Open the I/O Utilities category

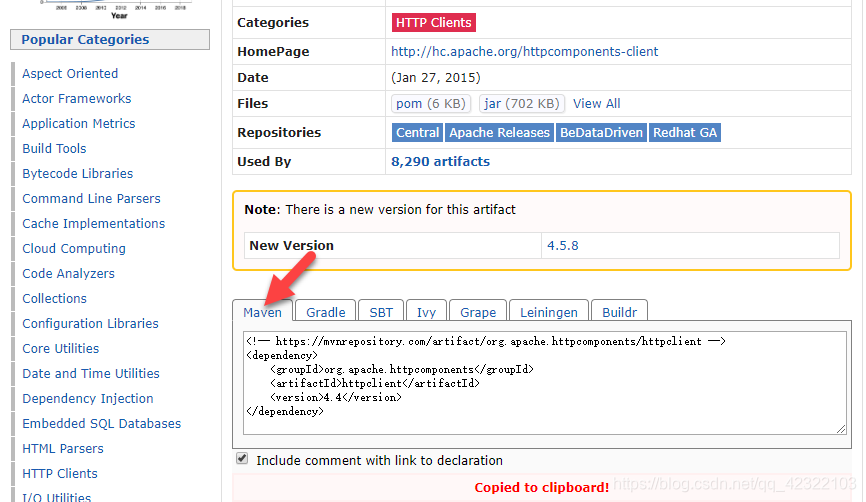[x=56, y=497]
